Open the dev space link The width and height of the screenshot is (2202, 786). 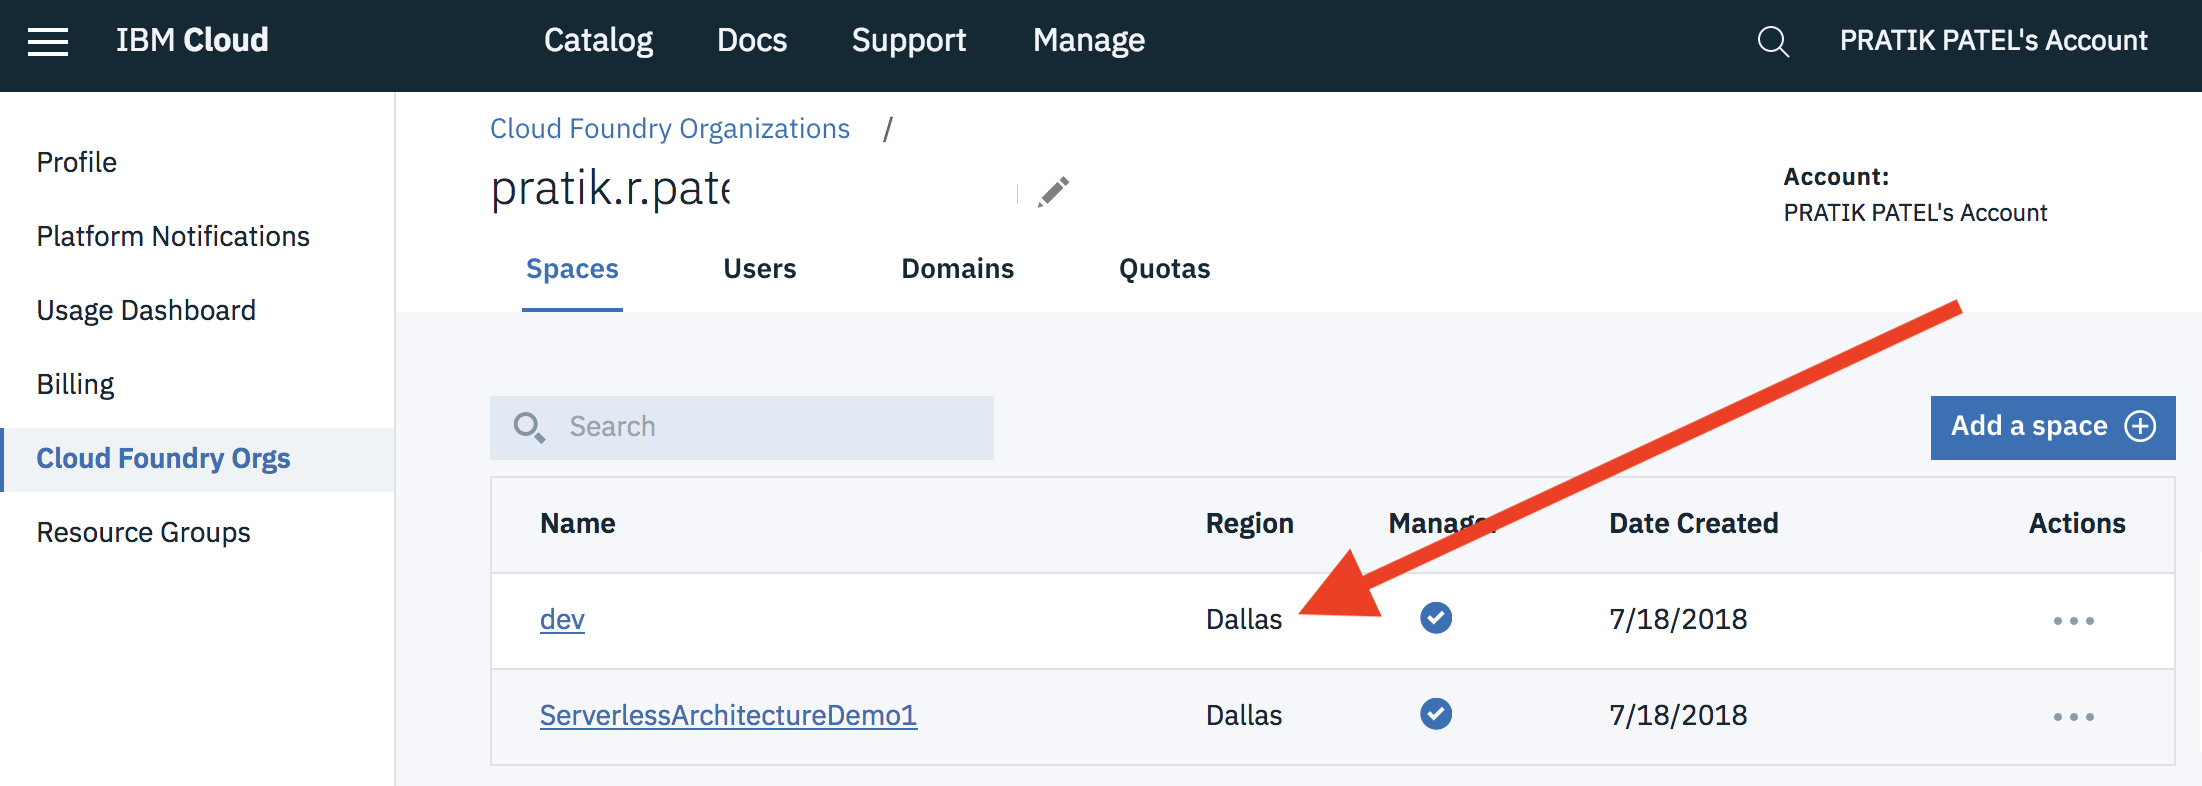(562, 620)
